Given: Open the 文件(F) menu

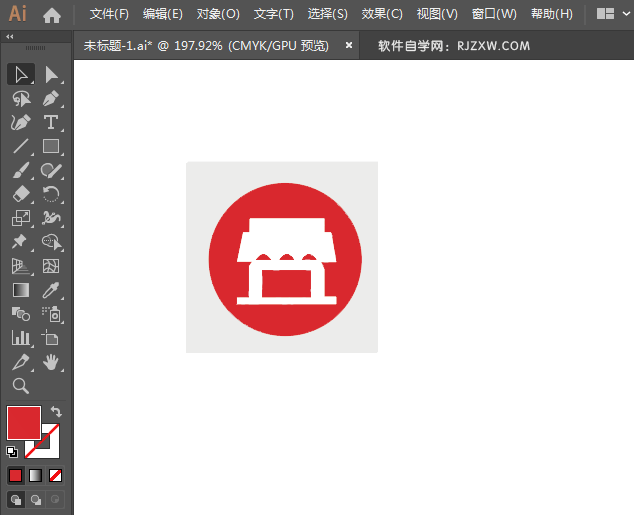Looking at the screenshot, I should pyautogui.click(x=109, y=14).
